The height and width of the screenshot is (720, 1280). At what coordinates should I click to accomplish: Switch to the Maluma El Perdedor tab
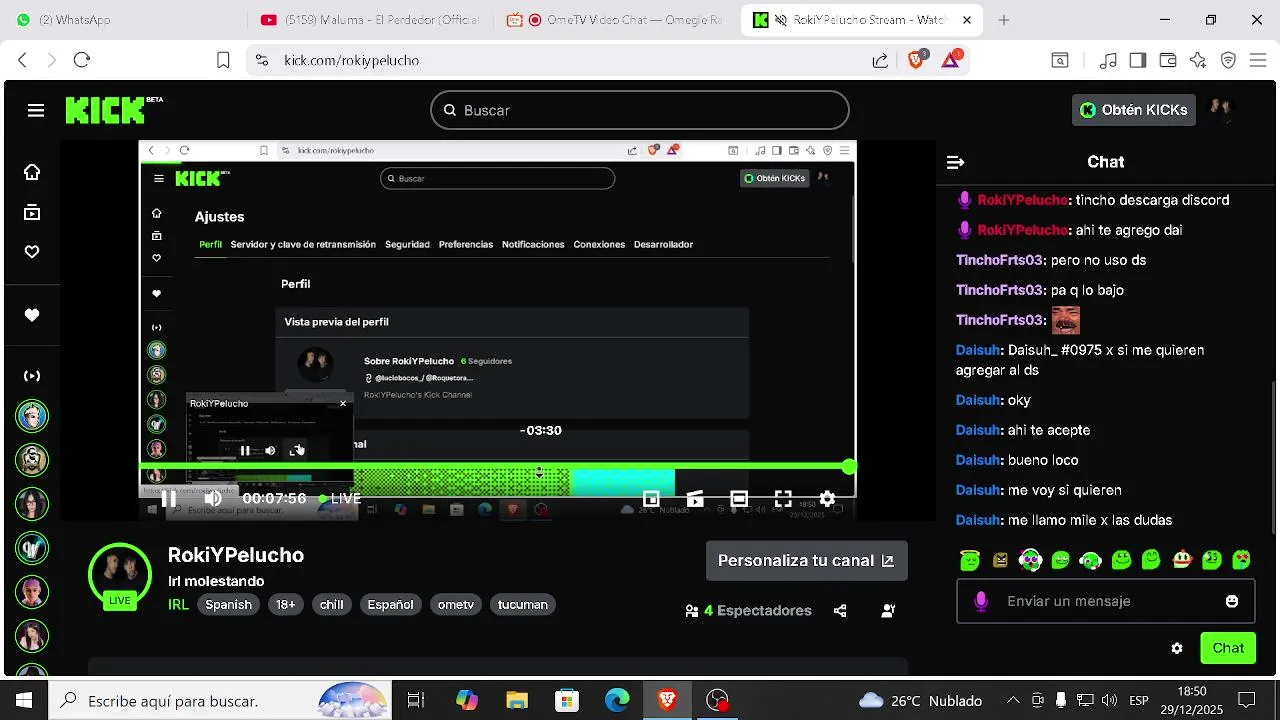(370, 20)
